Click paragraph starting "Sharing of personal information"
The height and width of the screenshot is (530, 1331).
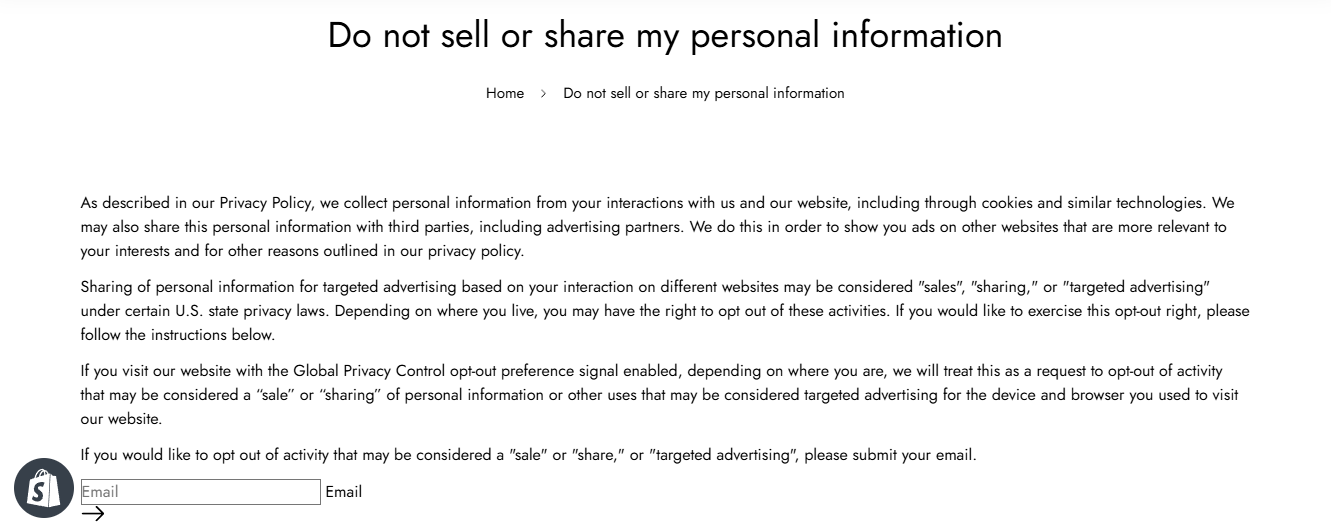click(665, 311)
